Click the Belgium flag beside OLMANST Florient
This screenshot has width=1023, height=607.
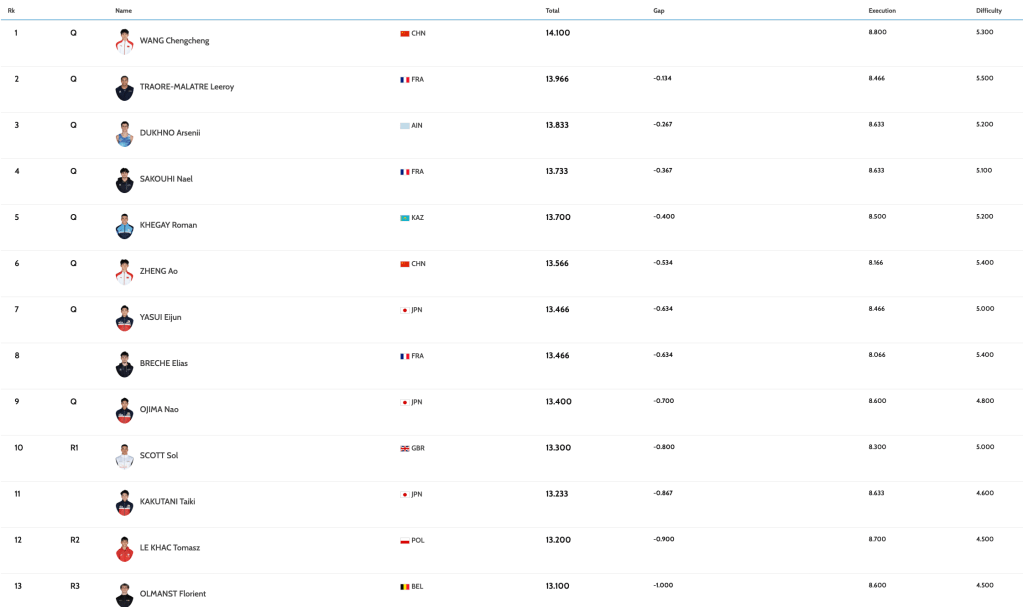pos(405,586)
